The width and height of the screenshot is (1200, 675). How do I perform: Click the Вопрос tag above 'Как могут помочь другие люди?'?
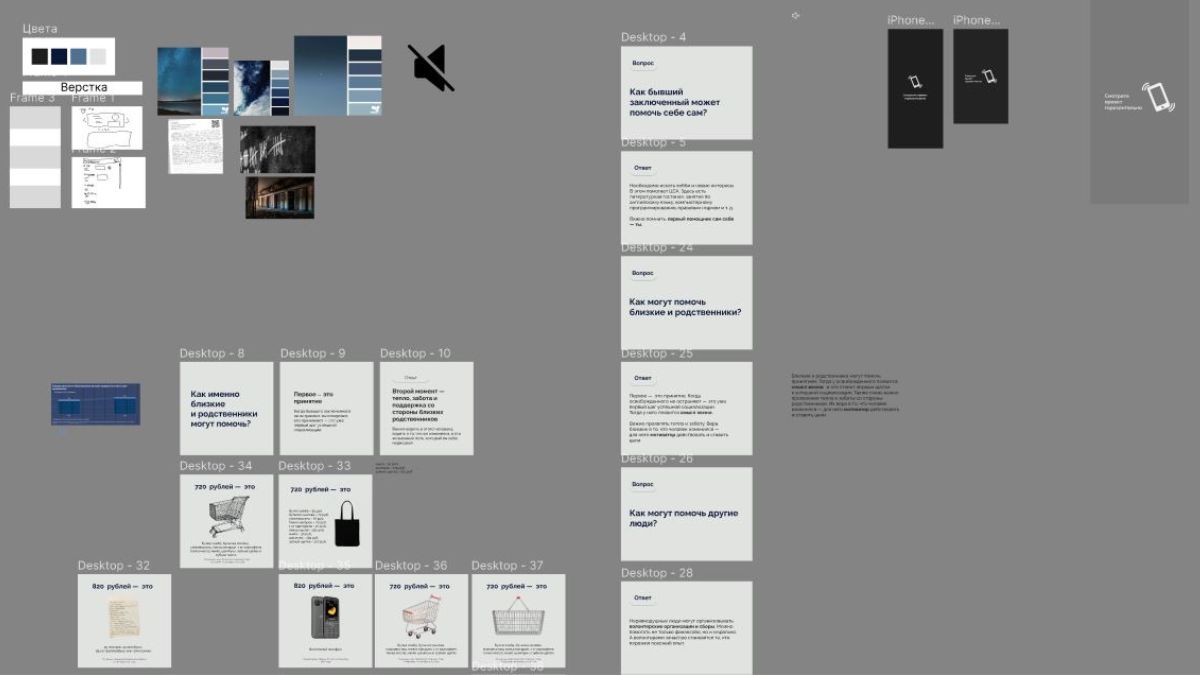point(643,484)
